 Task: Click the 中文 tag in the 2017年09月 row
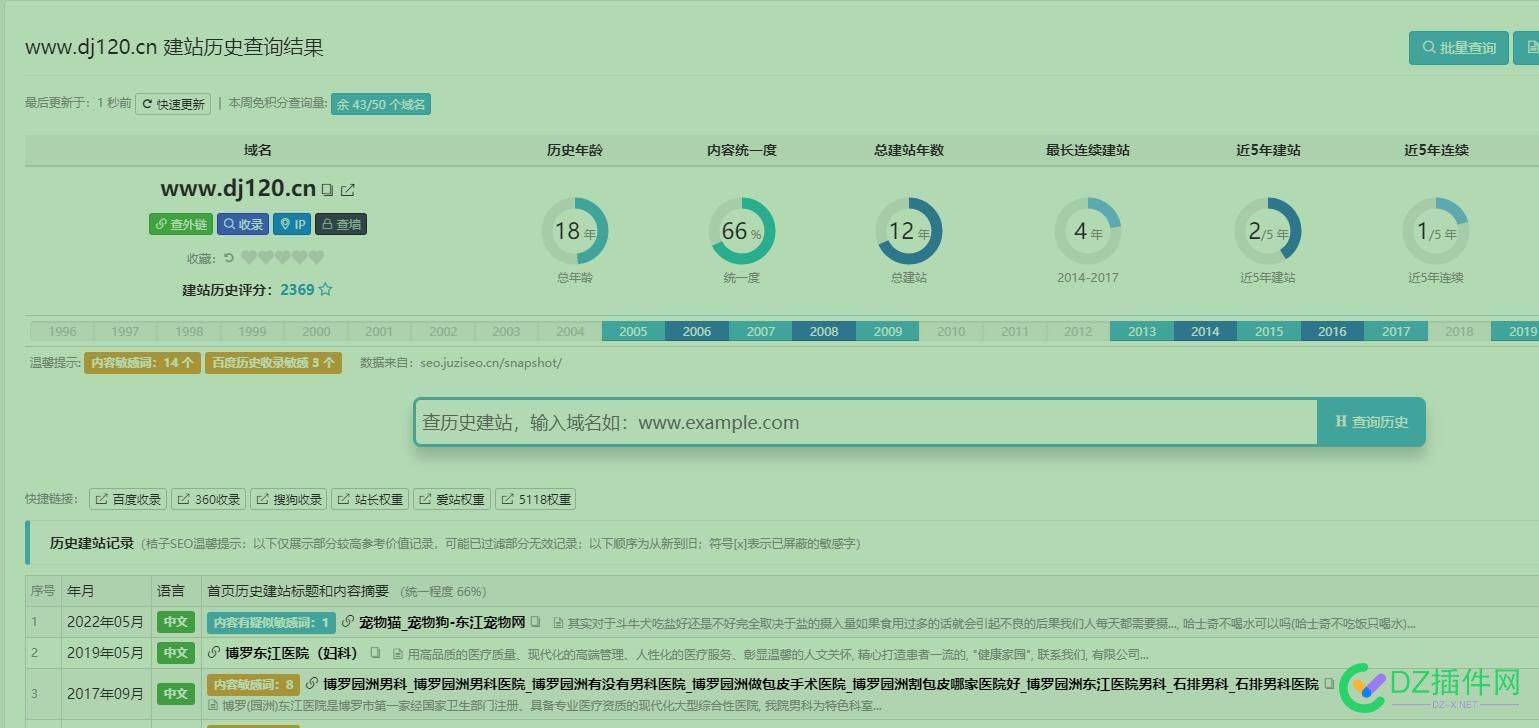tap(176, 693)
